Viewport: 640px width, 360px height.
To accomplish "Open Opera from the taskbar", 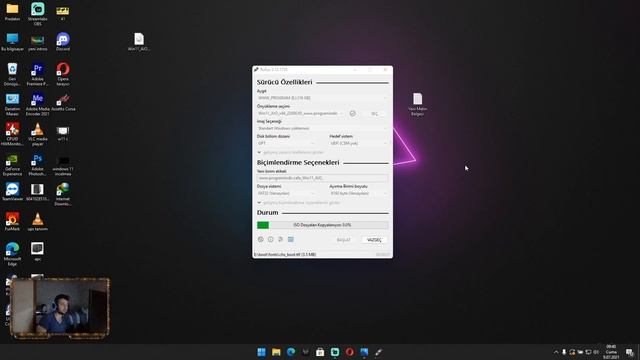I will coord(349,352).
